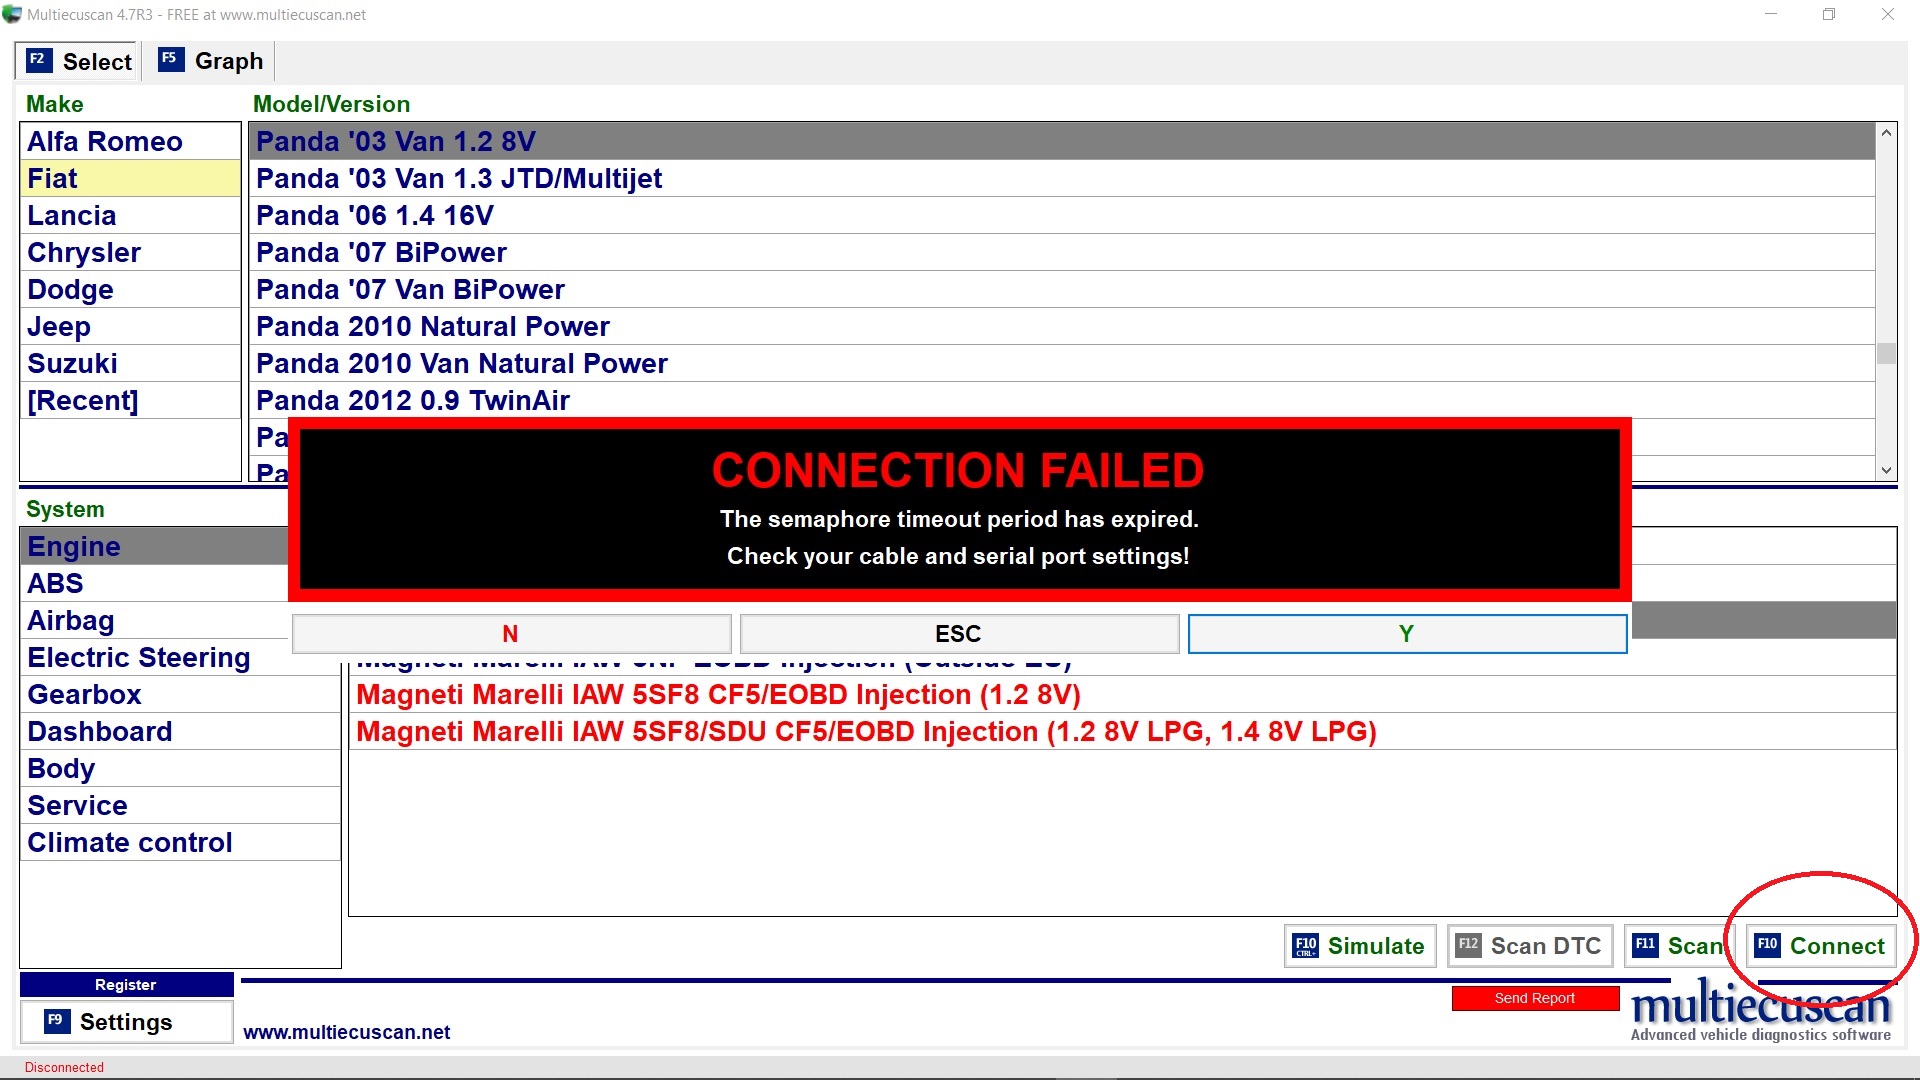This screenshot has height=1080, width=1920.
Task: Choose Panda '06 1.4 16V model
Action: pyautogui.click(x=1062, y=215)
